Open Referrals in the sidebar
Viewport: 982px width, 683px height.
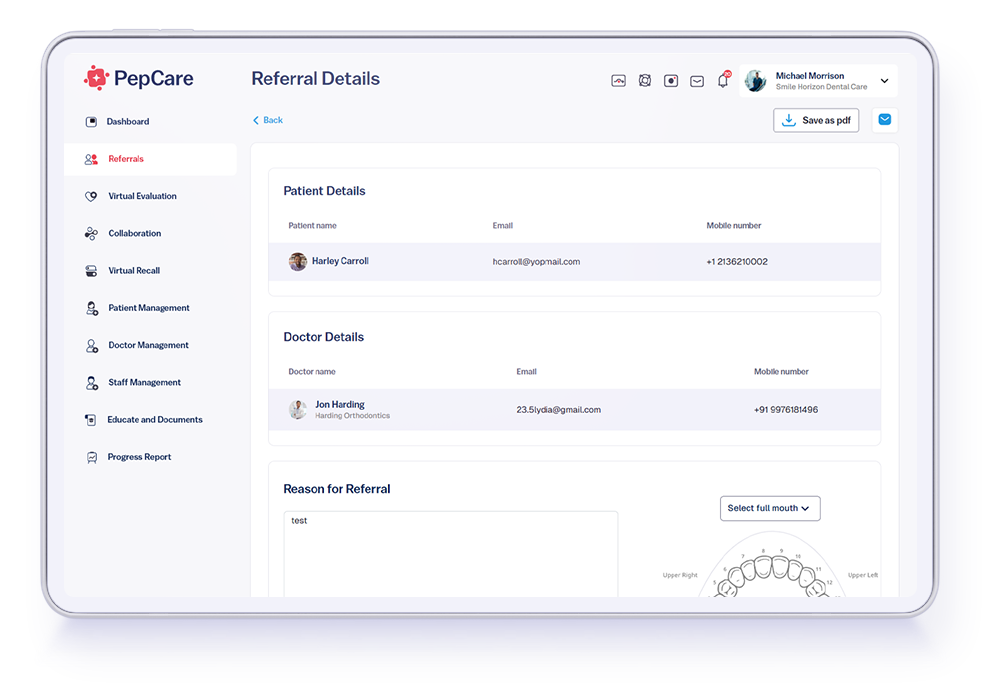click(x=150, y=159)
